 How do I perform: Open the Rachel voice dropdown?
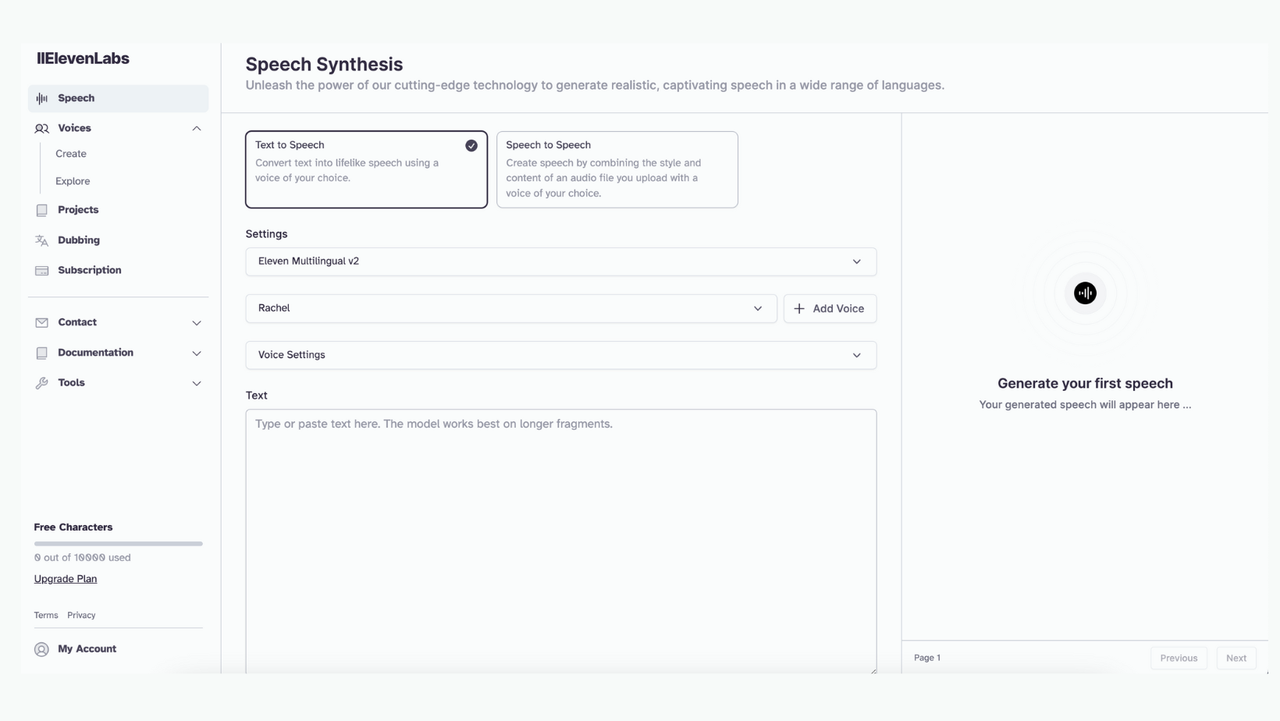coord(511,308)
